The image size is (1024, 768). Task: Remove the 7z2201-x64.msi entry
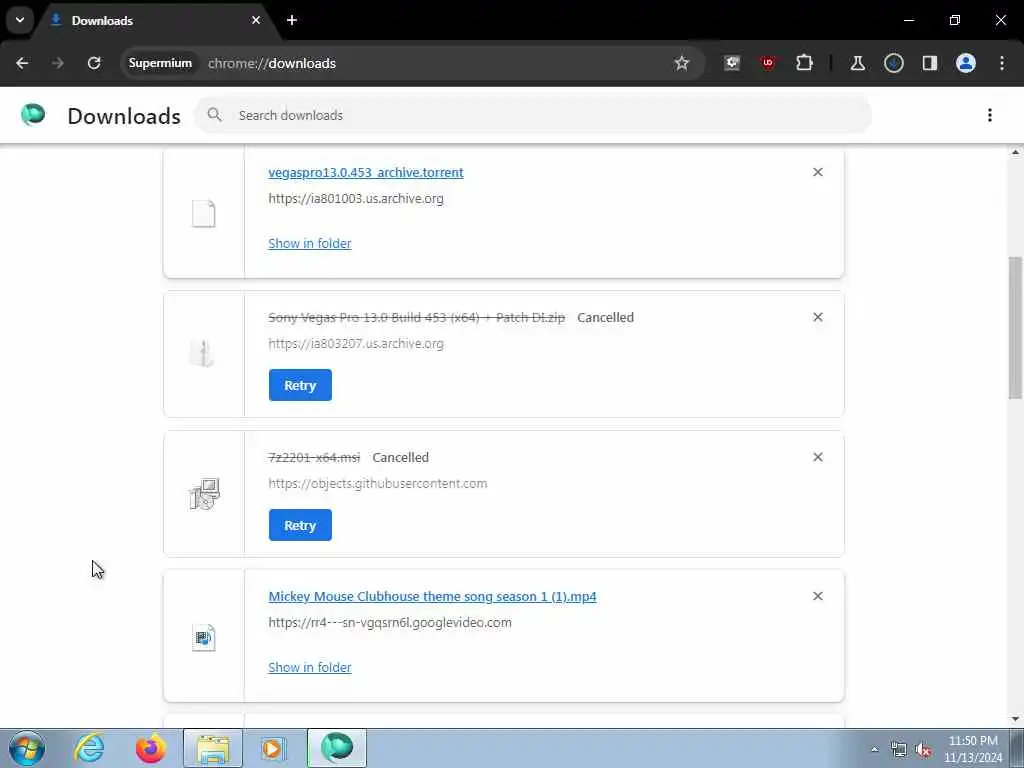click(x=818, y=457)
